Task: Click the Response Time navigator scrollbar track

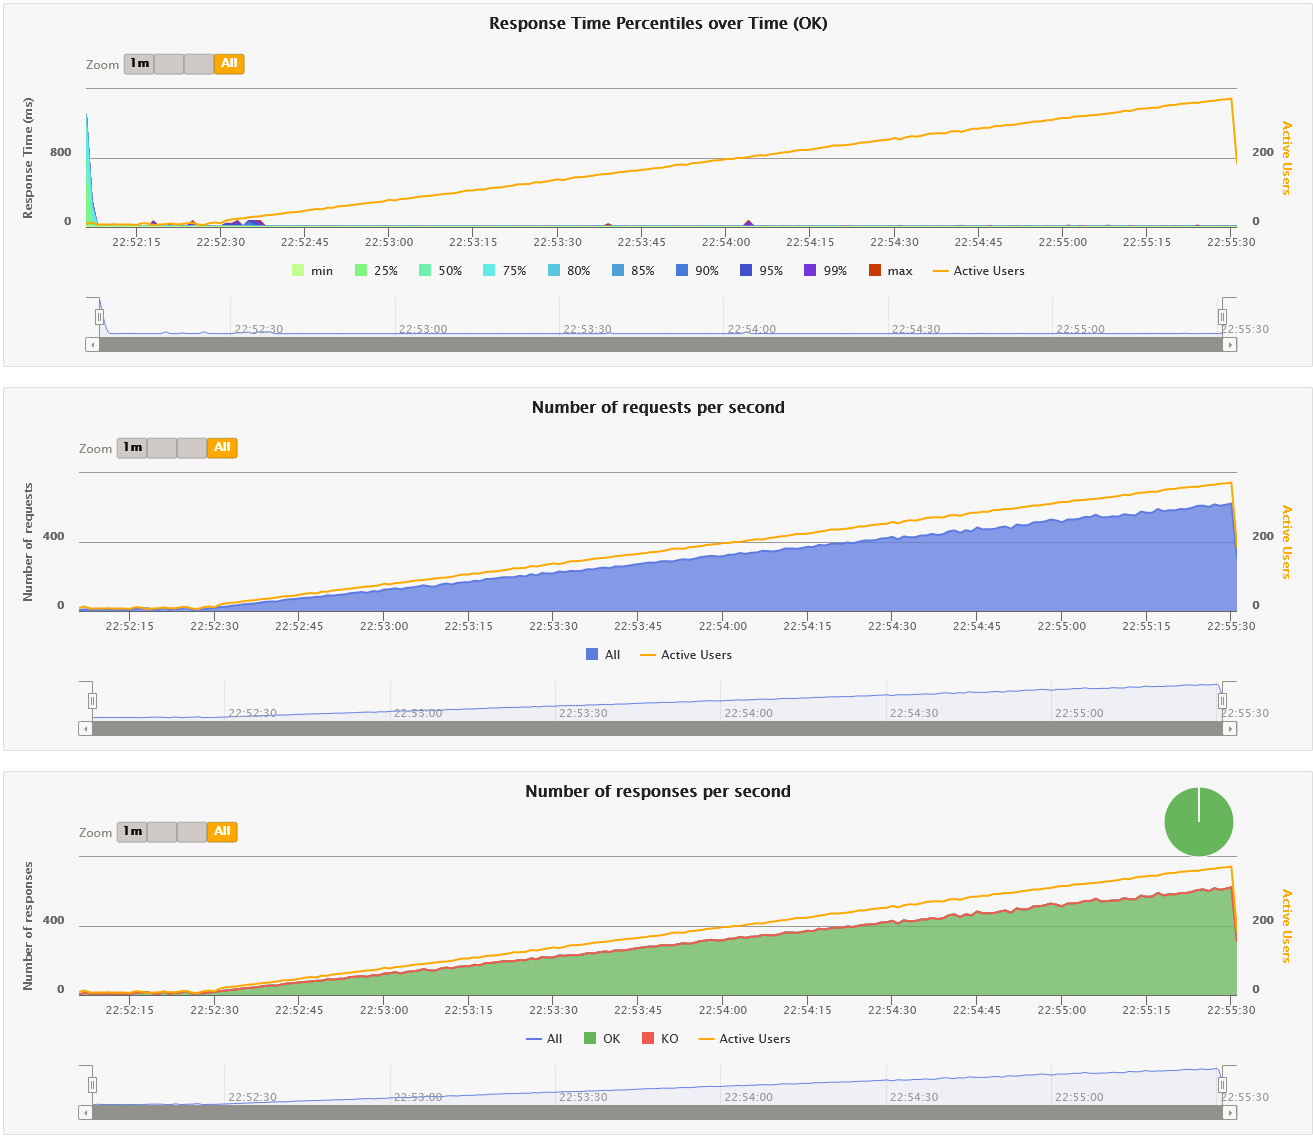Action: (x=661, y=344)
